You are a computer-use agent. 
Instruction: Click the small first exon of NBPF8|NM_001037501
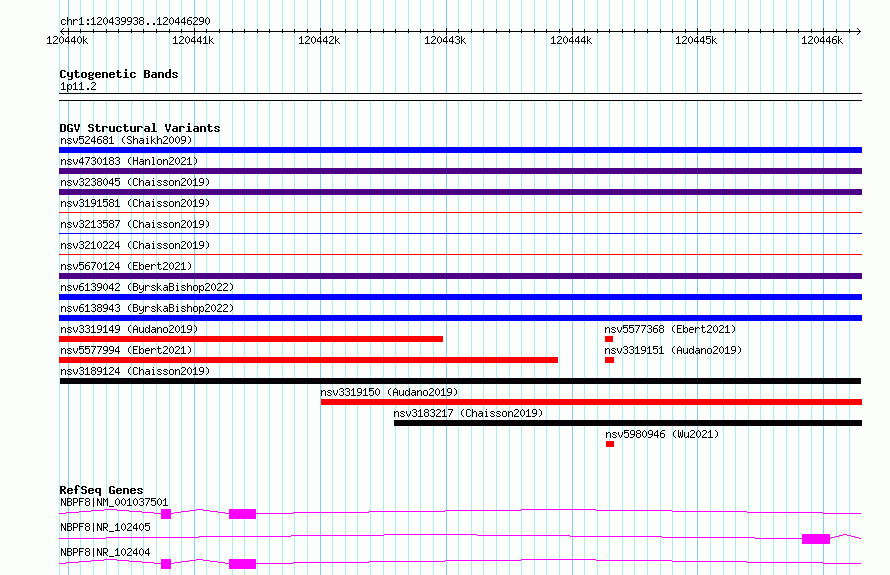click(x=166, y=514)
